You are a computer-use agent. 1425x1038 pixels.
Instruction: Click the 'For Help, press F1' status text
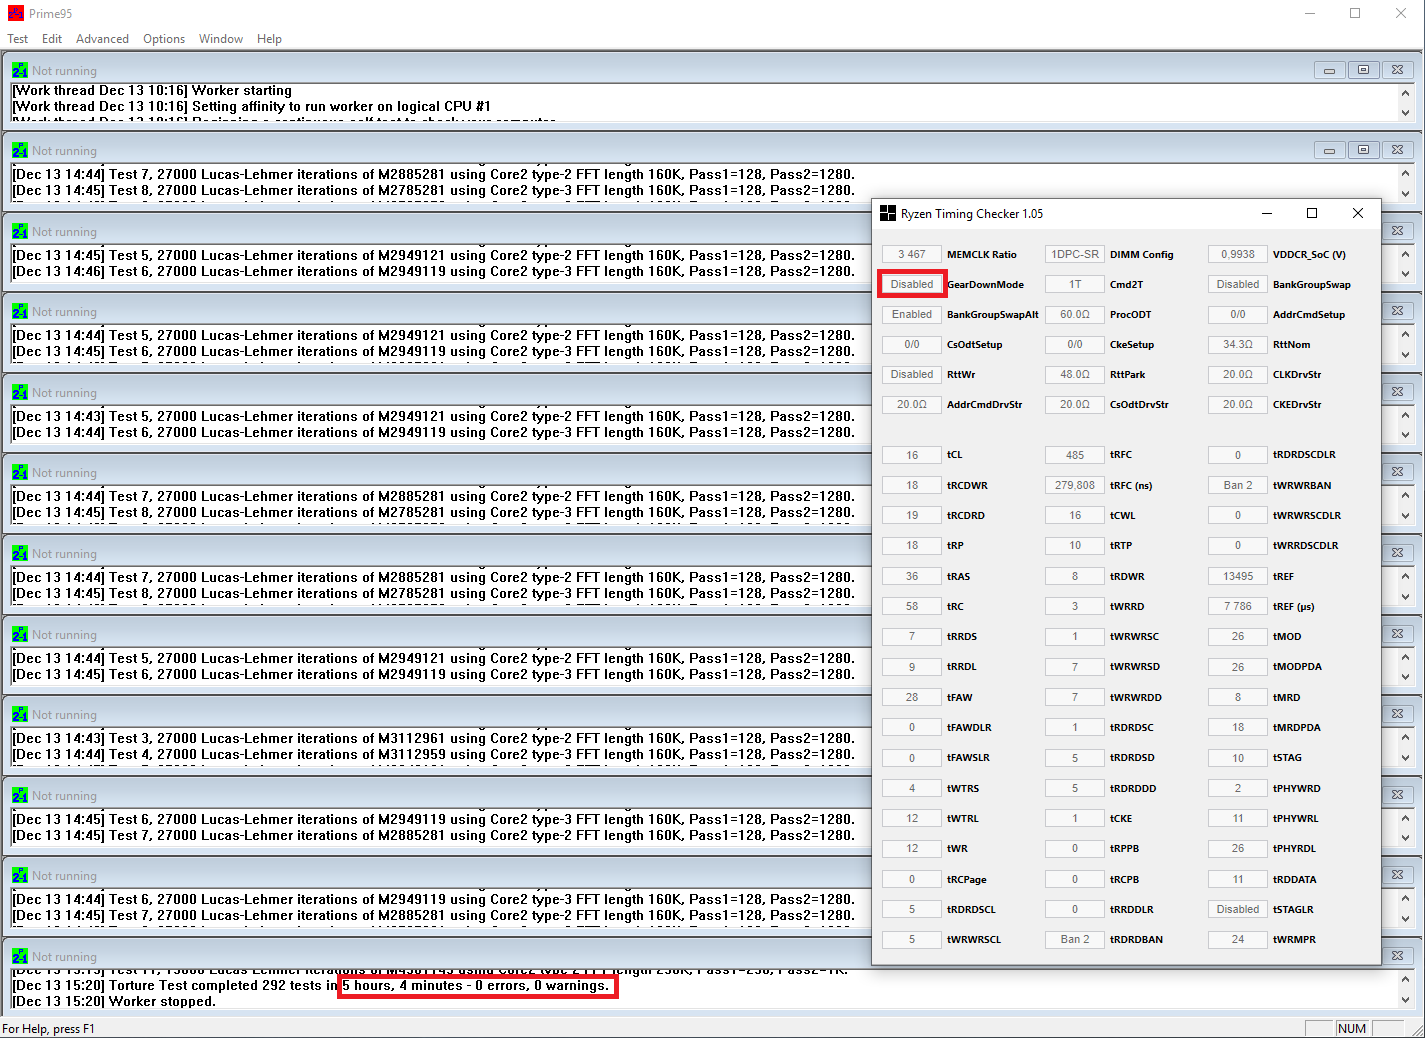[48, 1029]
